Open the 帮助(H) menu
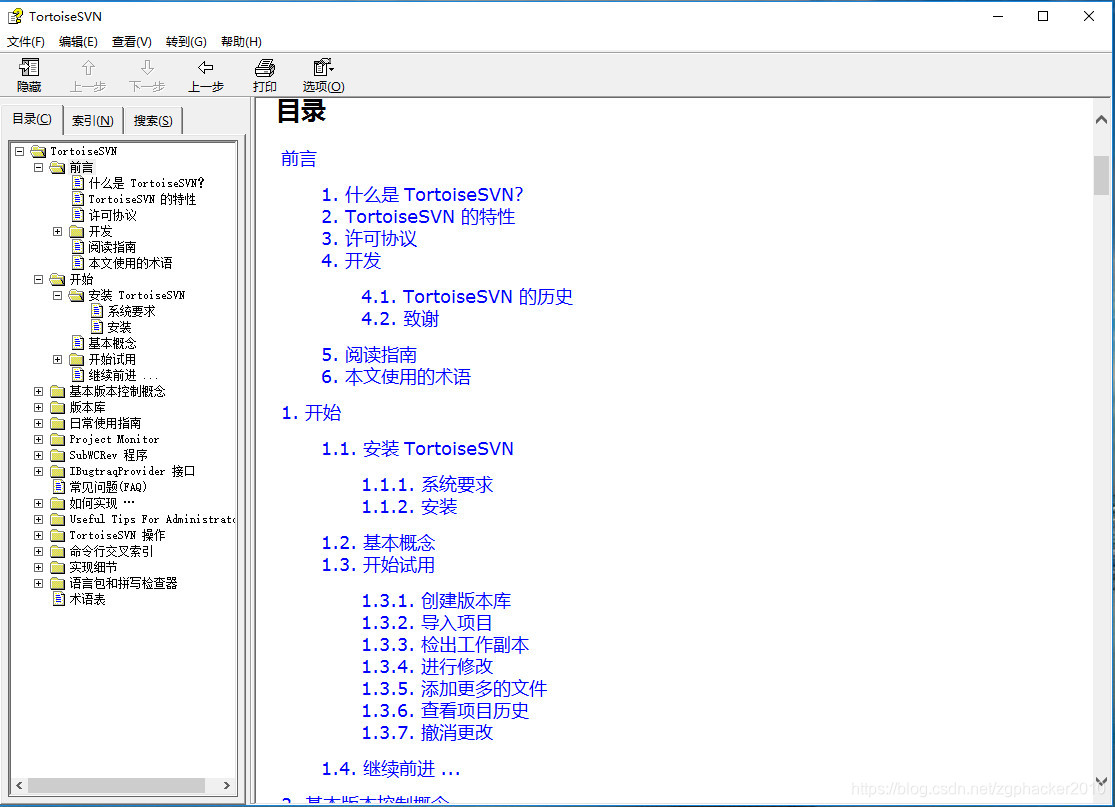The image size is (1115, 807). coord(241,41)
